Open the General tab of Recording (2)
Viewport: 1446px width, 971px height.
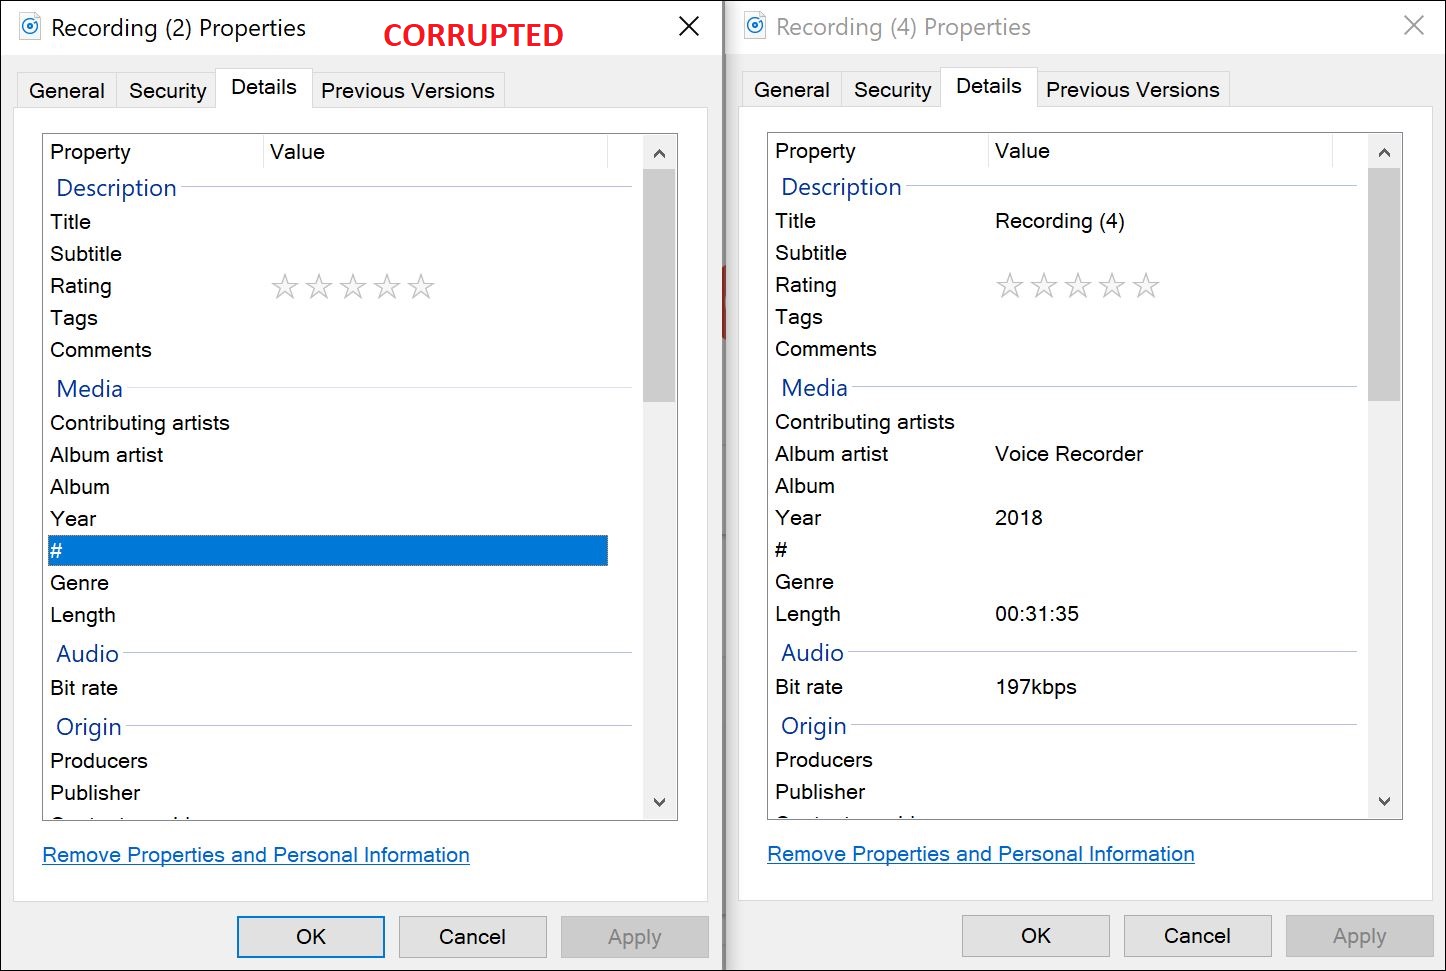tap(67, 91)
